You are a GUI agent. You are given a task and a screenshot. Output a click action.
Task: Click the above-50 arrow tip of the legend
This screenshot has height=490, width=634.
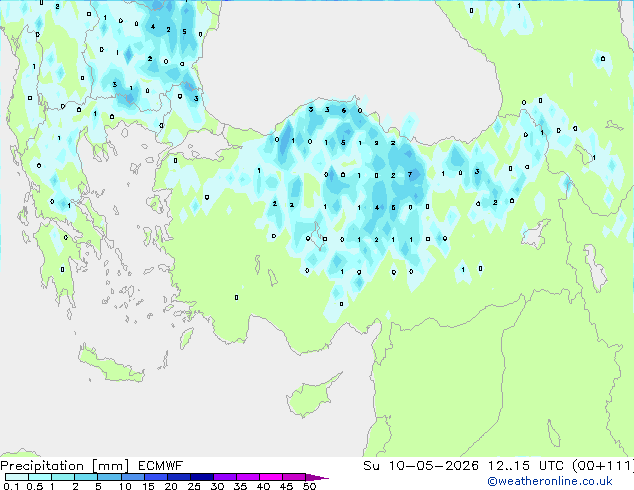point(317,477)
